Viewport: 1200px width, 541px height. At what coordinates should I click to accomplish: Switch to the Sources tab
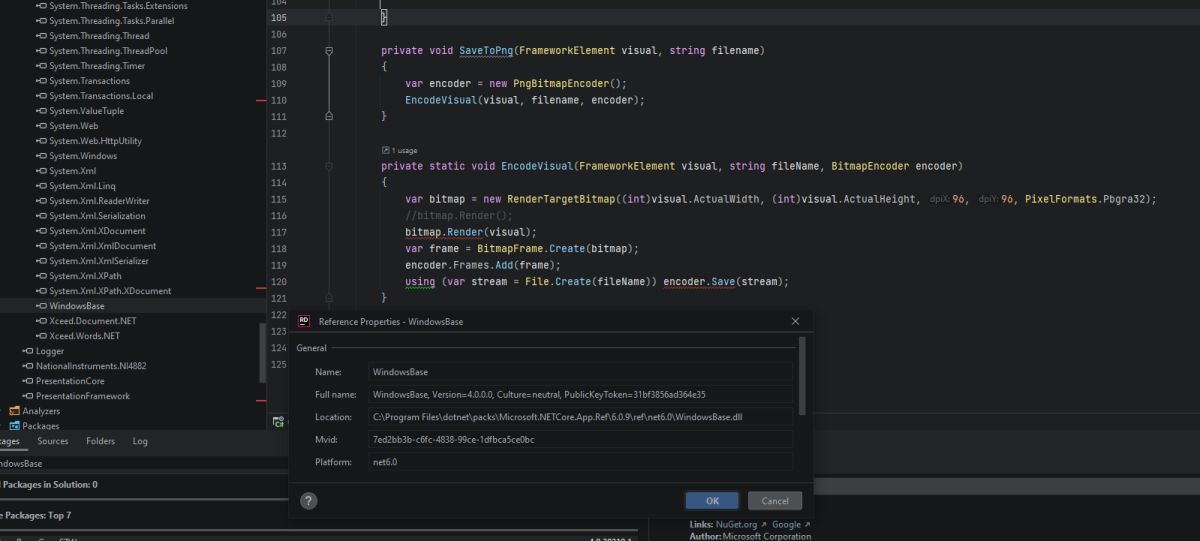point(53,441)
